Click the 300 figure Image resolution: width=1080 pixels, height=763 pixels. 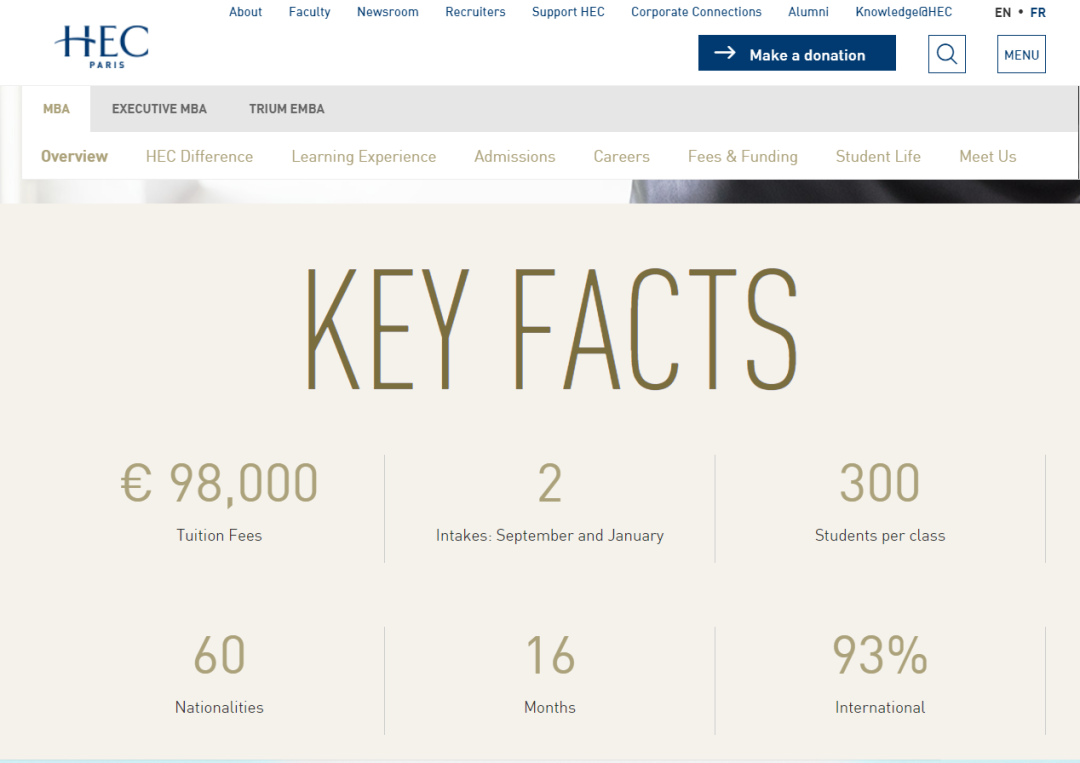coord(880,483)
